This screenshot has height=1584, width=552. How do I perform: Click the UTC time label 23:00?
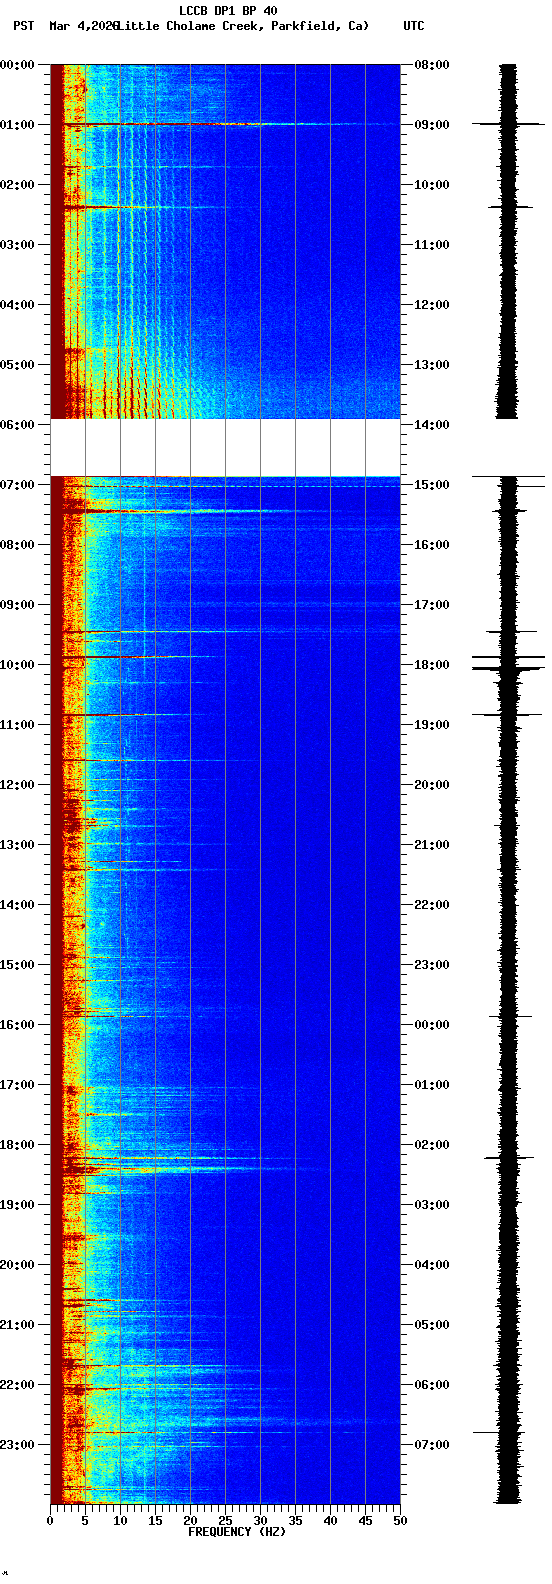[431, 965]
